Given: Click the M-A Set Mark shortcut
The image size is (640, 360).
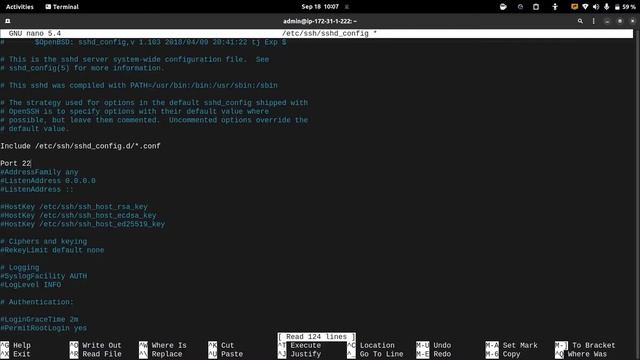Looking at the screenshot, I should 511,345.
